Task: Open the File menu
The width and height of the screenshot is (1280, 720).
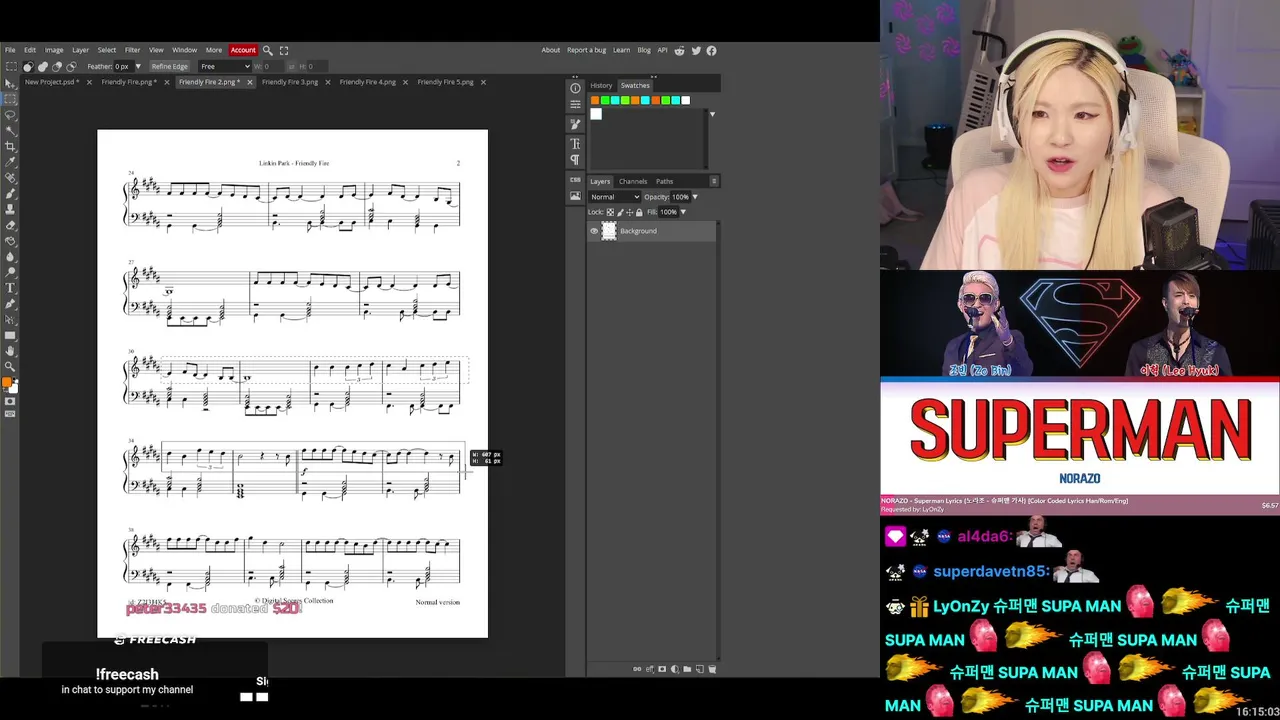Action: point(10,50)
